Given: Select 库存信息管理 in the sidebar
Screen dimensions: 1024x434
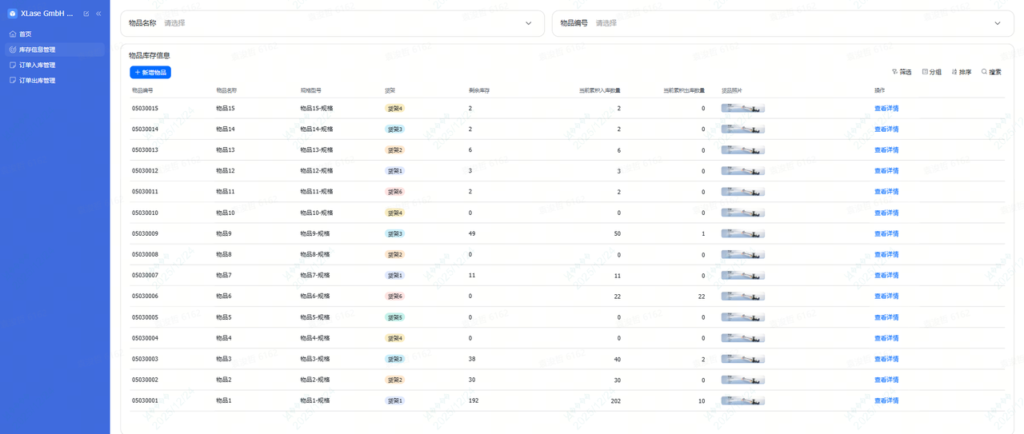Looking at the screenshot, I should [37, 49].
